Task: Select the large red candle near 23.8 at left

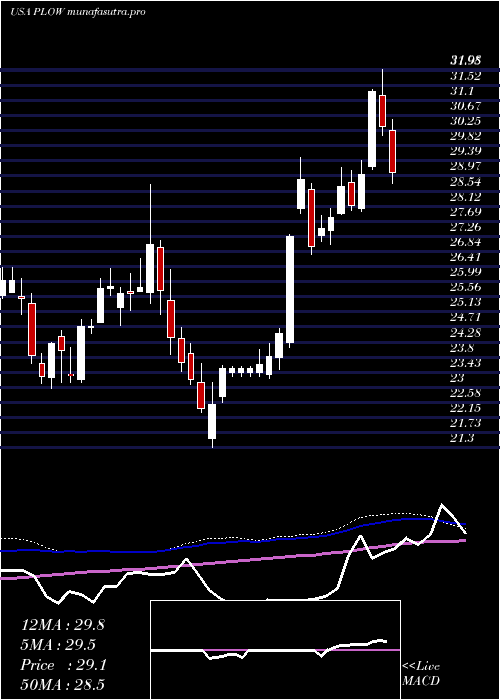Action: tap(32, 329)
